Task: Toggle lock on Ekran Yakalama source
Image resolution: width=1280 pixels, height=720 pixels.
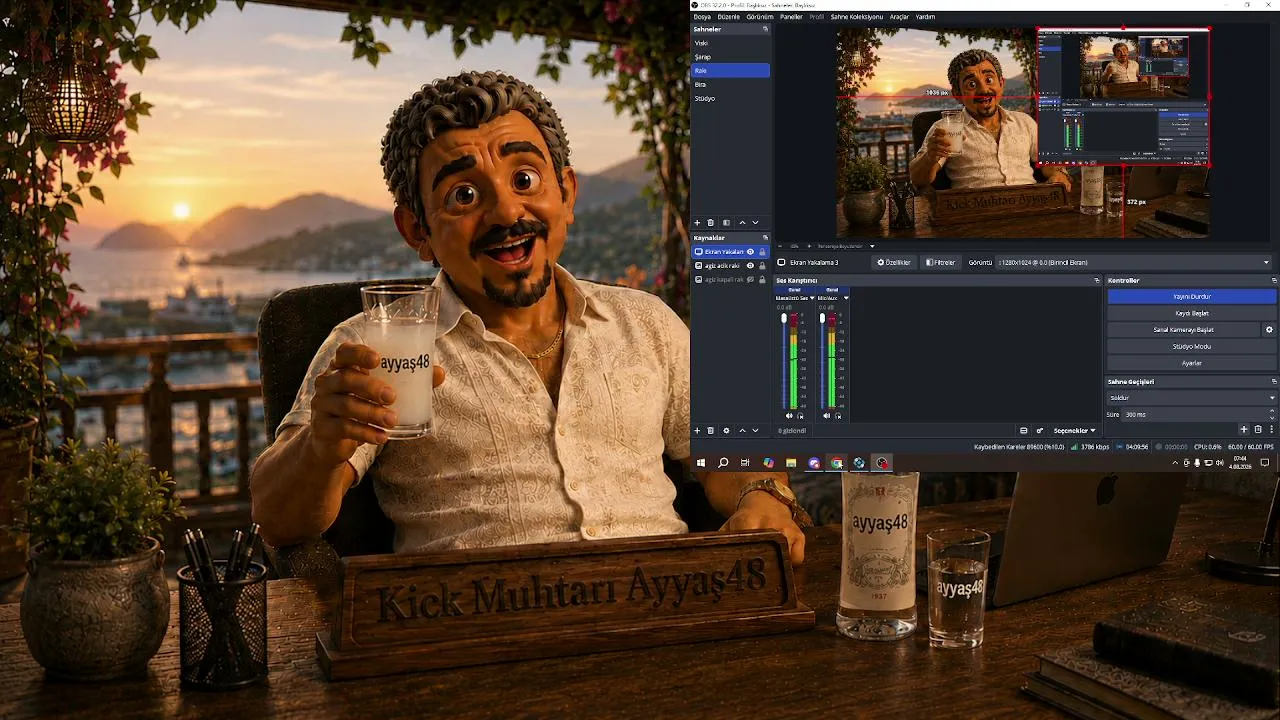Action: 762,252
